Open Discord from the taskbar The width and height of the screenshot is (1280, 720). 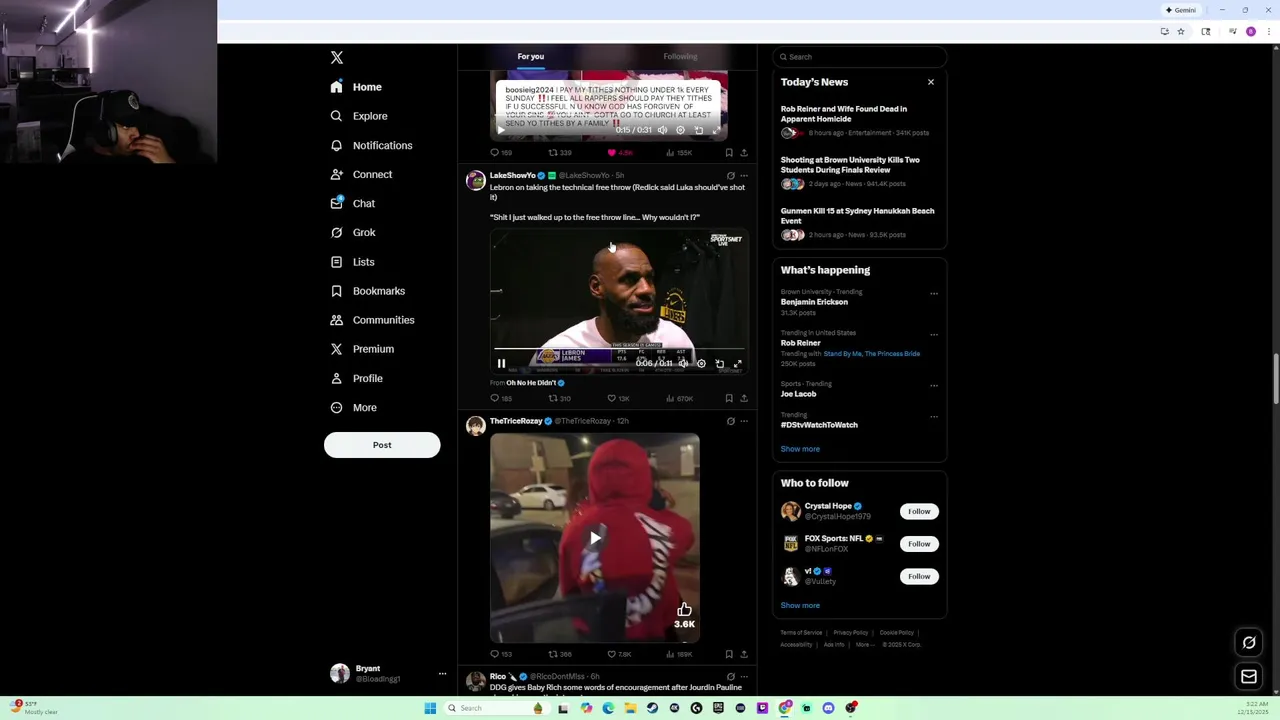point(828,708)
